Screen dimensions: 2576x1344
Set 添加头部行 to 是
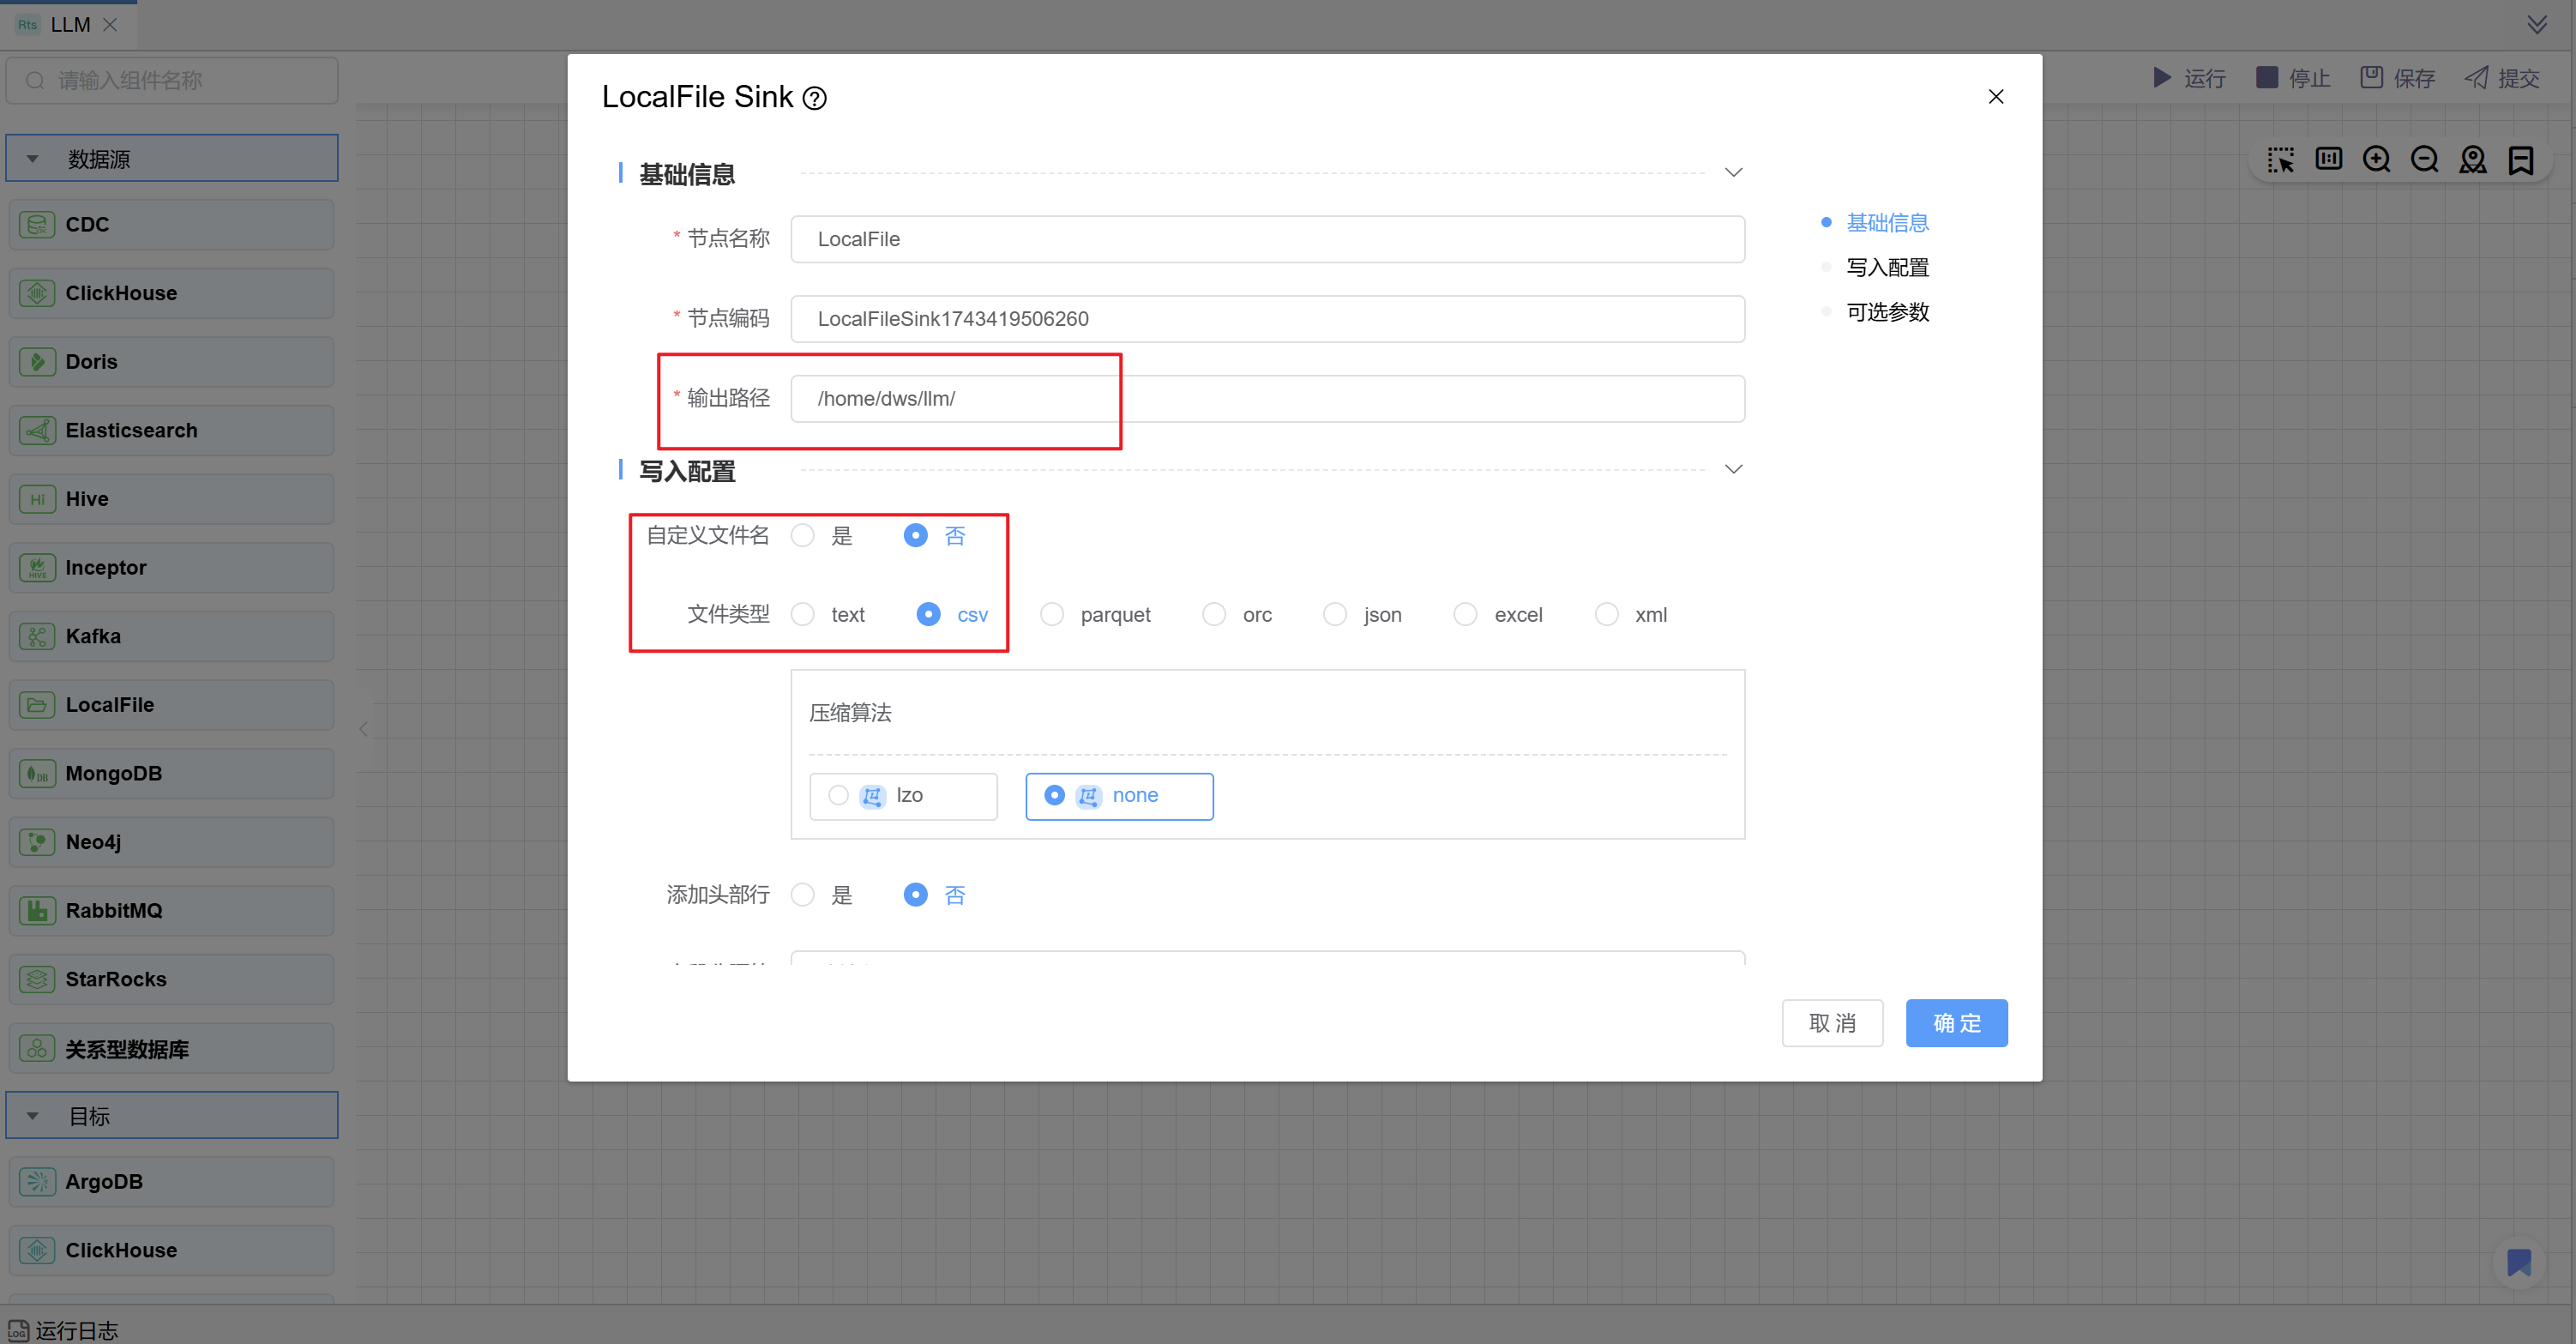click(x=803, y=895)
